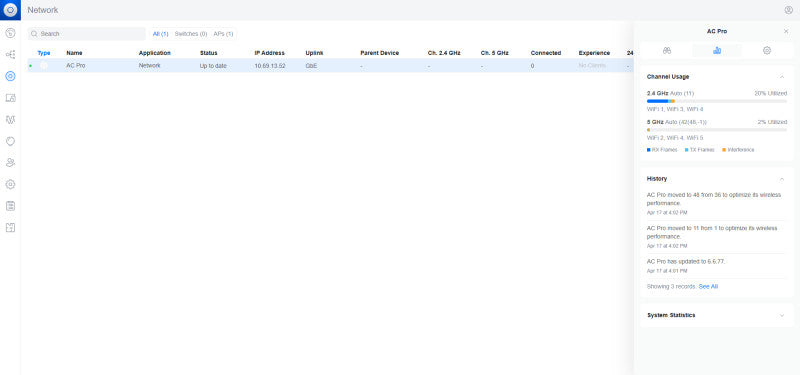This screenshot has height=375, width=800.
Task: Click the AC Pro device type icon in row
Action: [x=44, y=65]
